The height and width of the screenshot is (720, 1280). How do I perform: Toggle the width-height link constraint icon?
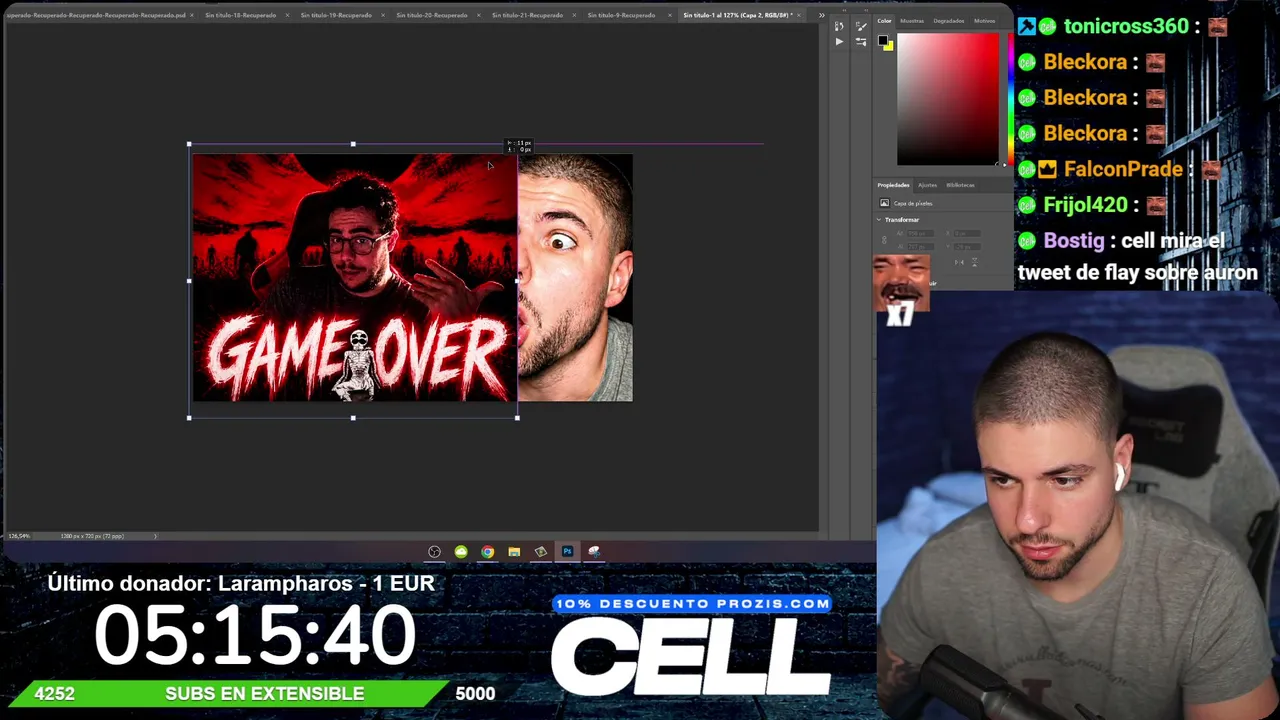[x=884, y=240]
